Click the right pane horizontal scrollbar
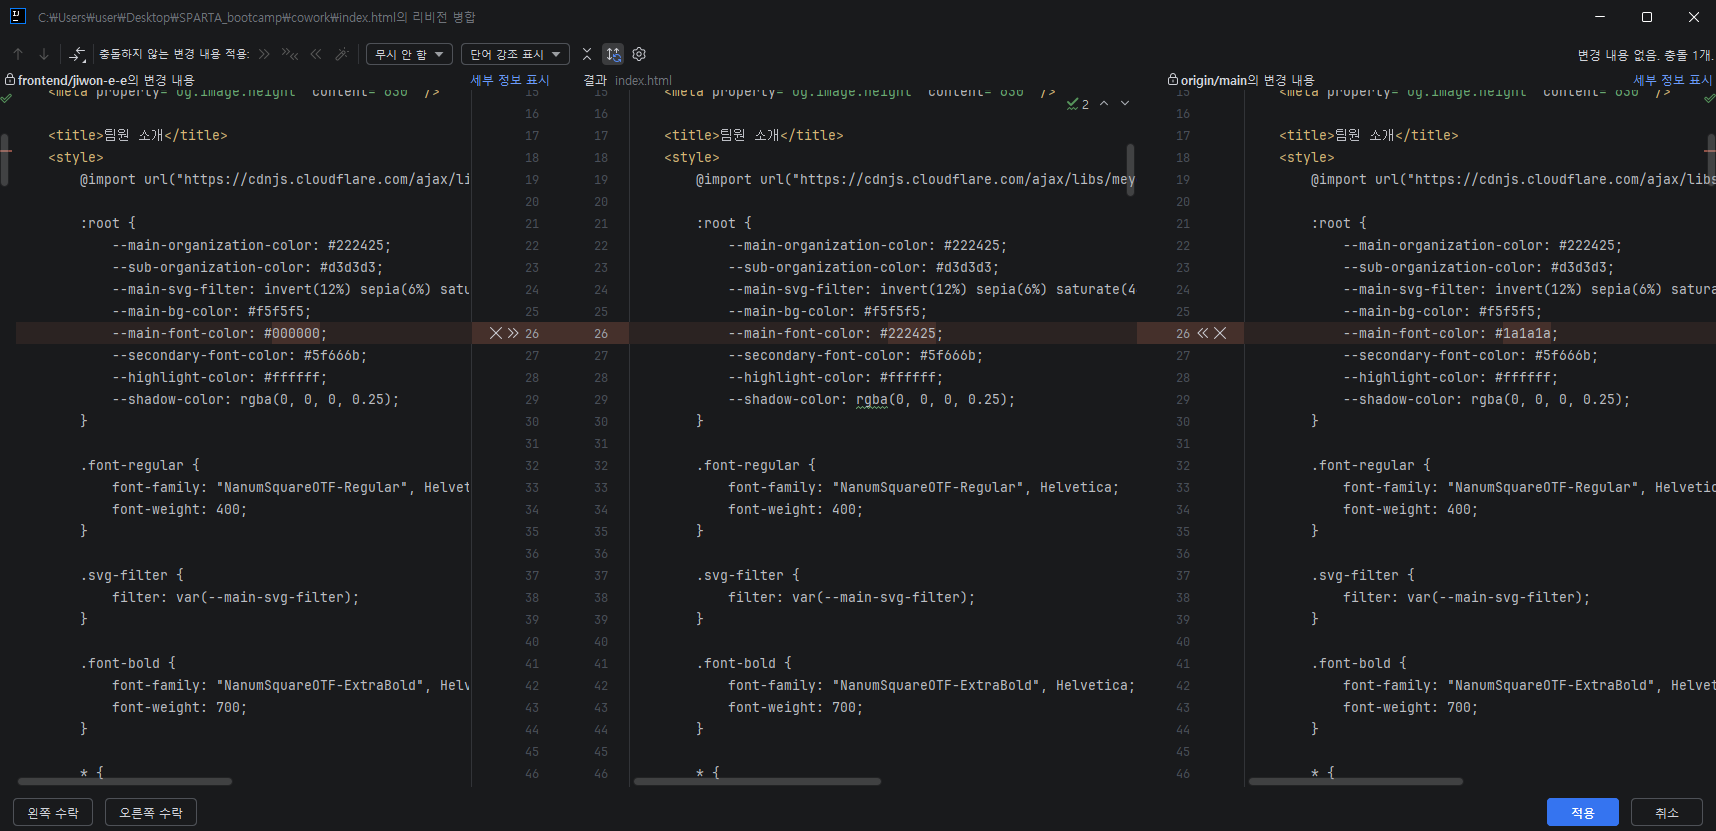The image size is (1716, 831). coord(1356,781)
